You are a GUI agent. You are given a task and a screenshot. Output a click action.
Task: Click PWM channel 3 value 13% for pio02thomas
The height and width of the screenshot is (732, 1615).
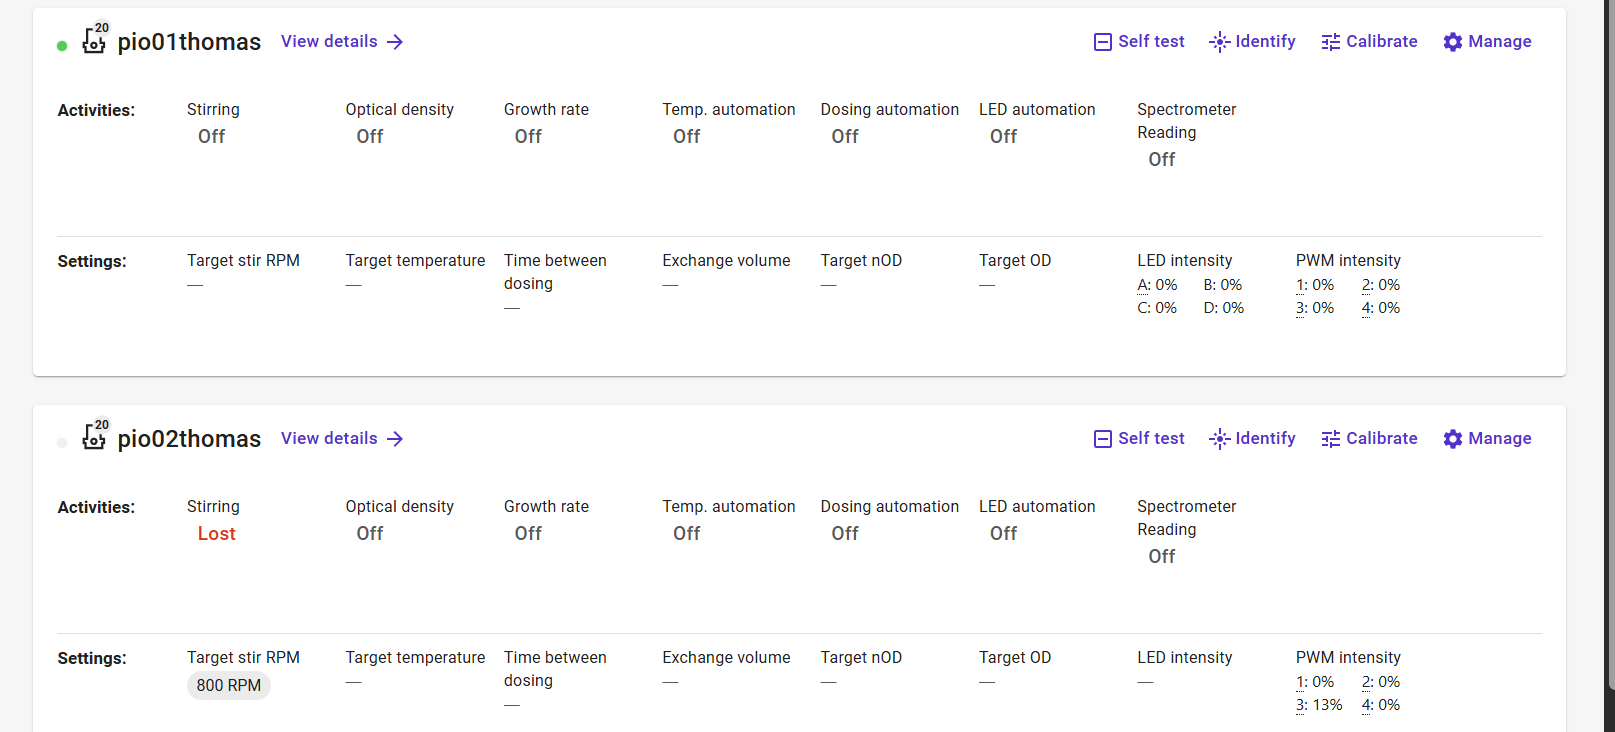click(1320, 705)
